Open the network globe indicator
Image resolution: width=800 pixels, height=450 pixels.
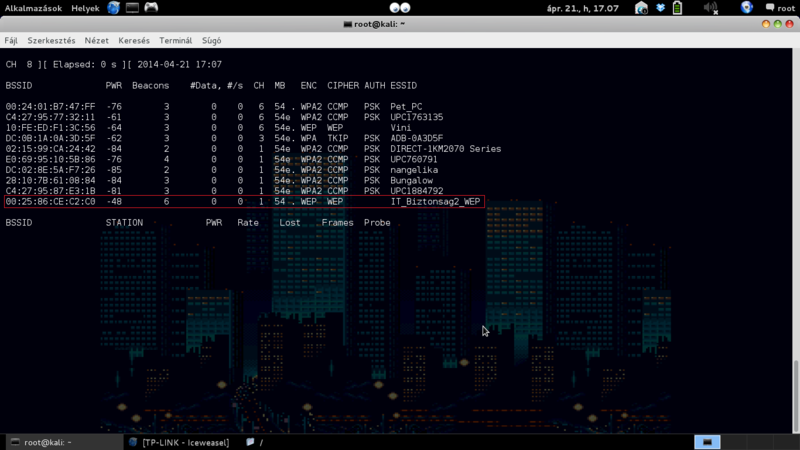pyautogui.click(x=747, y=8)
